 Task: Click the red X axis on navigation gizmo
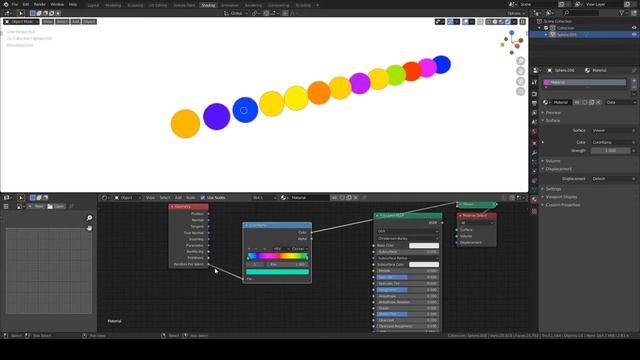pos(517,46)
